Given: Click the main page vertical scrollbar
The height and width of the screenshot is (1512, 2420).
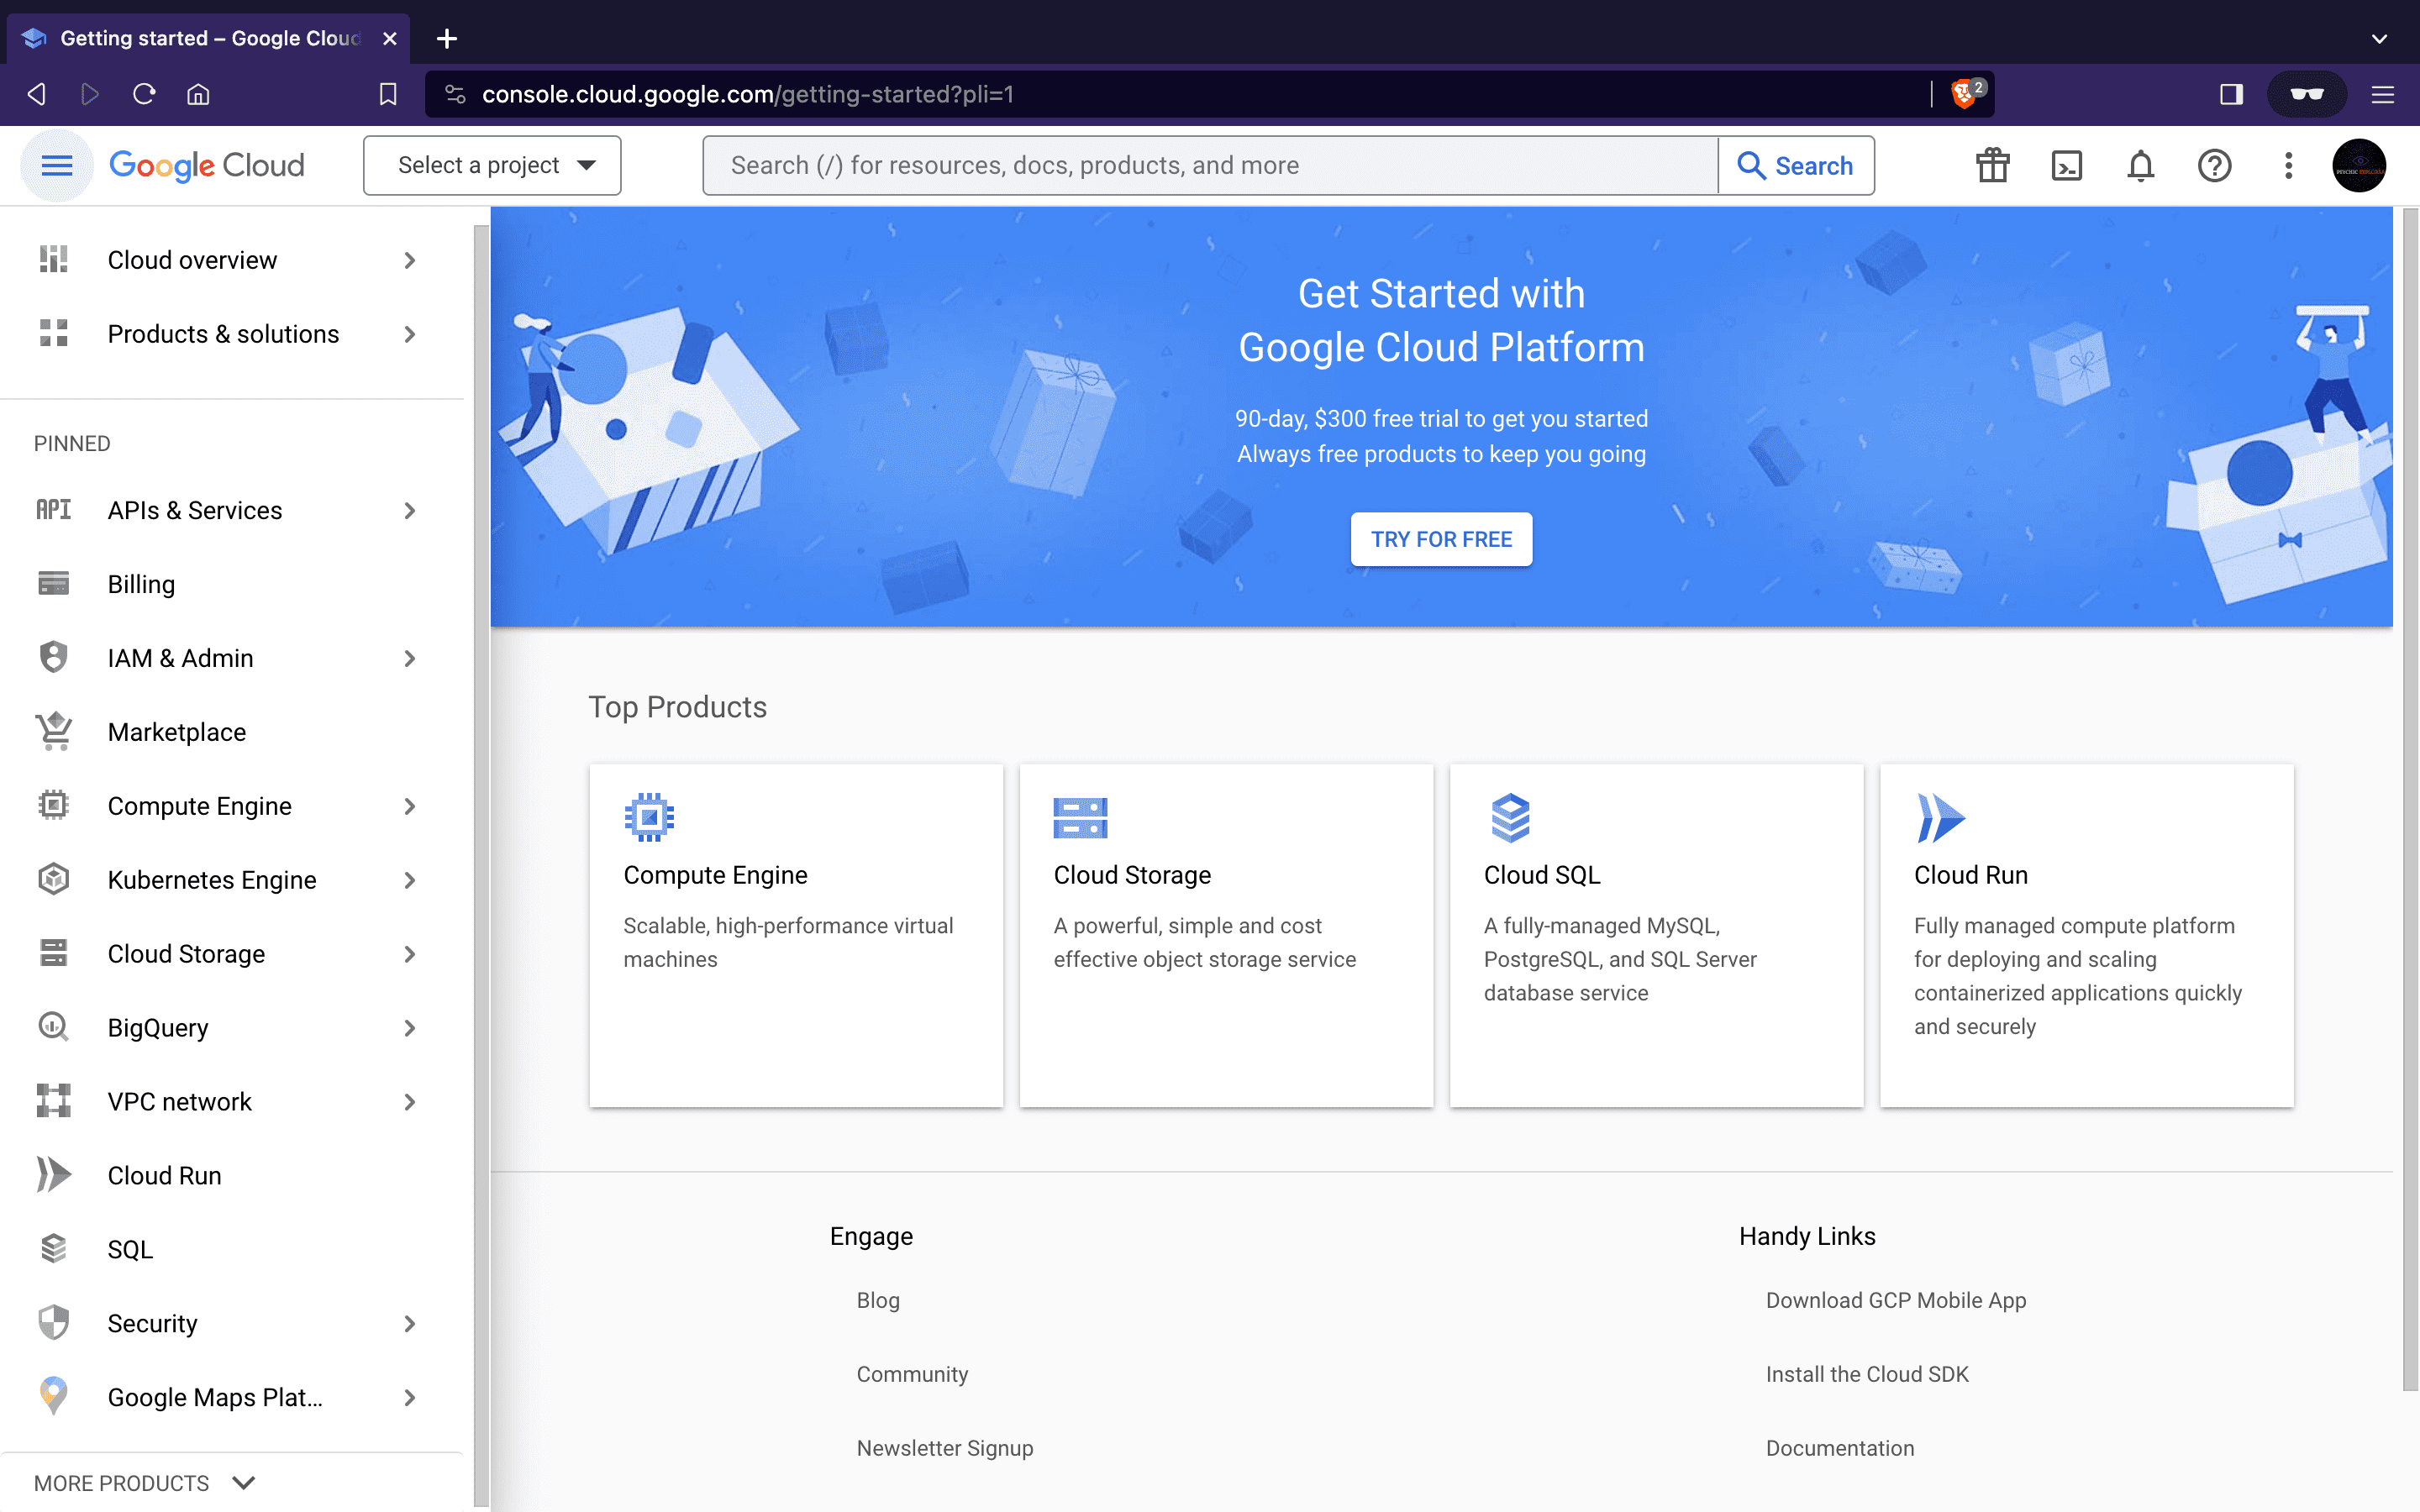Looking at the screenshot, I should pos(2409,800).
